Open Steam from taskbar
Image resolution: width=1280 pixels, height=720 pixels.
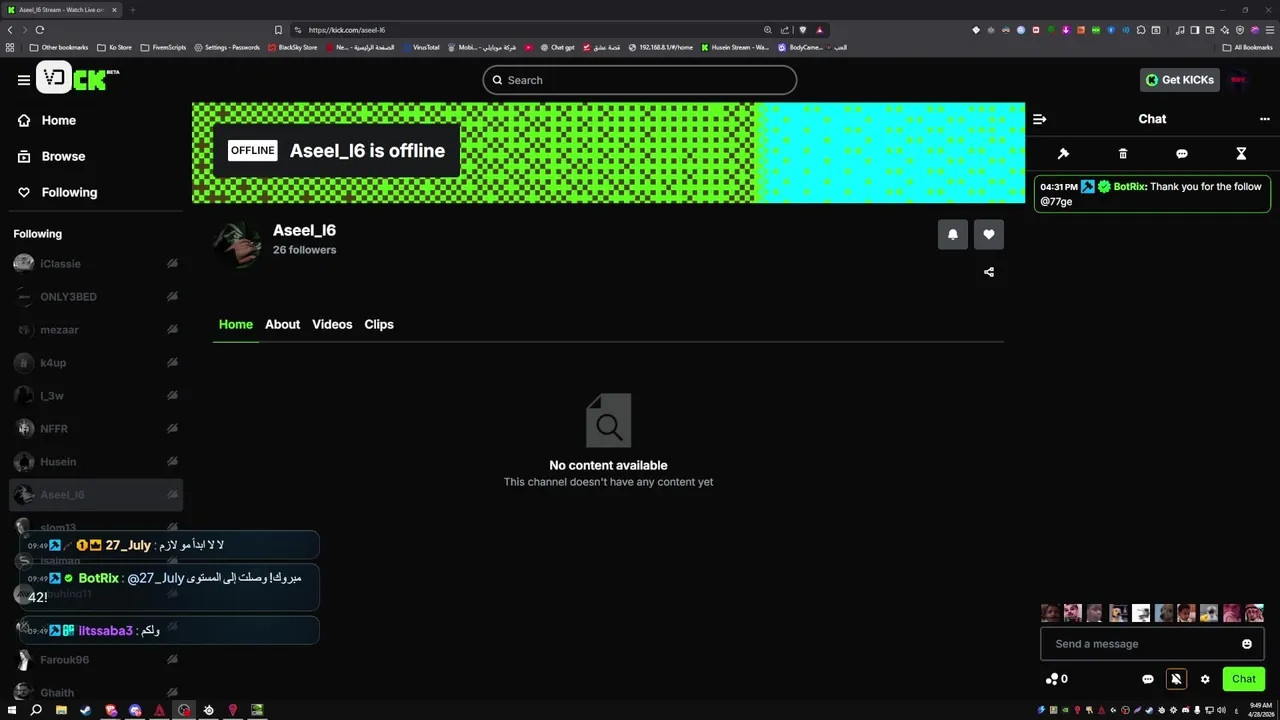point(85,710)
